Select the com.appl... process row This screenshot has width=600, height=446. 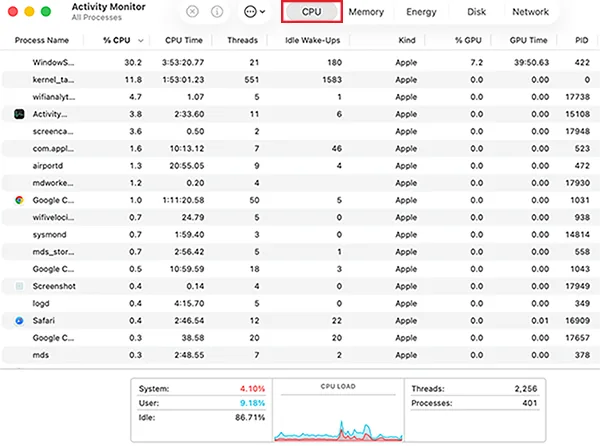pyautogui.click(x=300, y=148)
